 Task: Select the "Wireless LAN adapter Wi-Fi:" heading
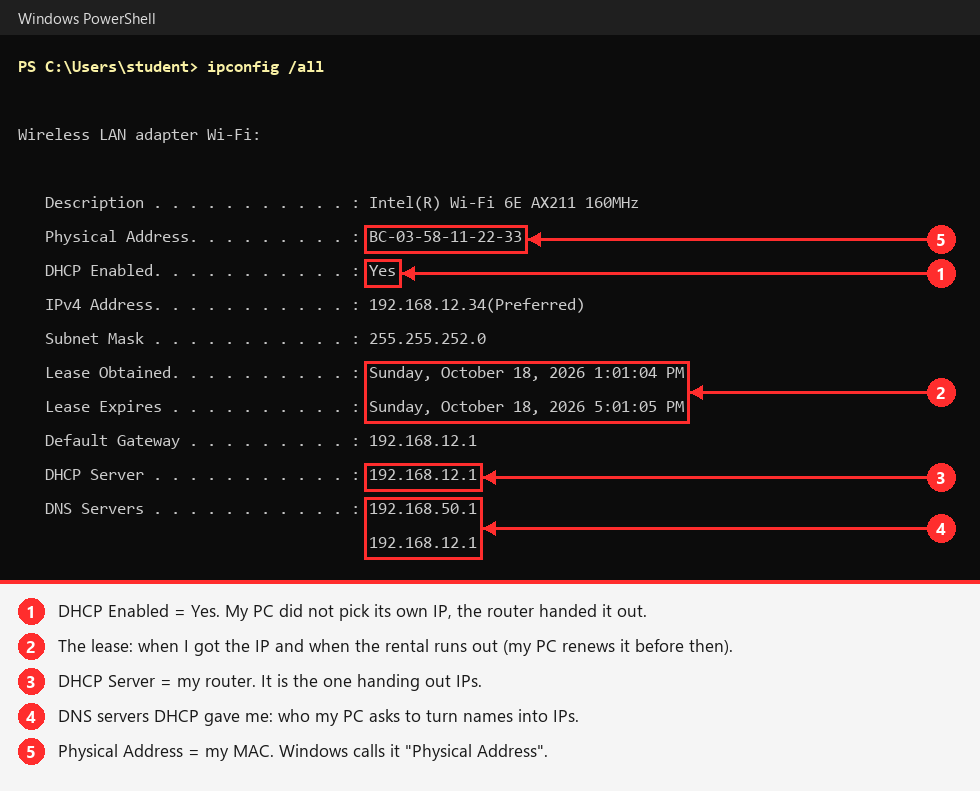coord(139,135)
